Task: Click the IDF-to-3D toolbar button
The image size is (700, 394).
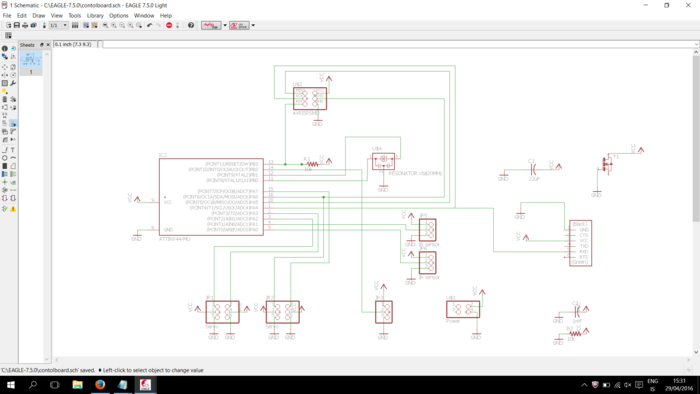Action: (x=239, y=25)
